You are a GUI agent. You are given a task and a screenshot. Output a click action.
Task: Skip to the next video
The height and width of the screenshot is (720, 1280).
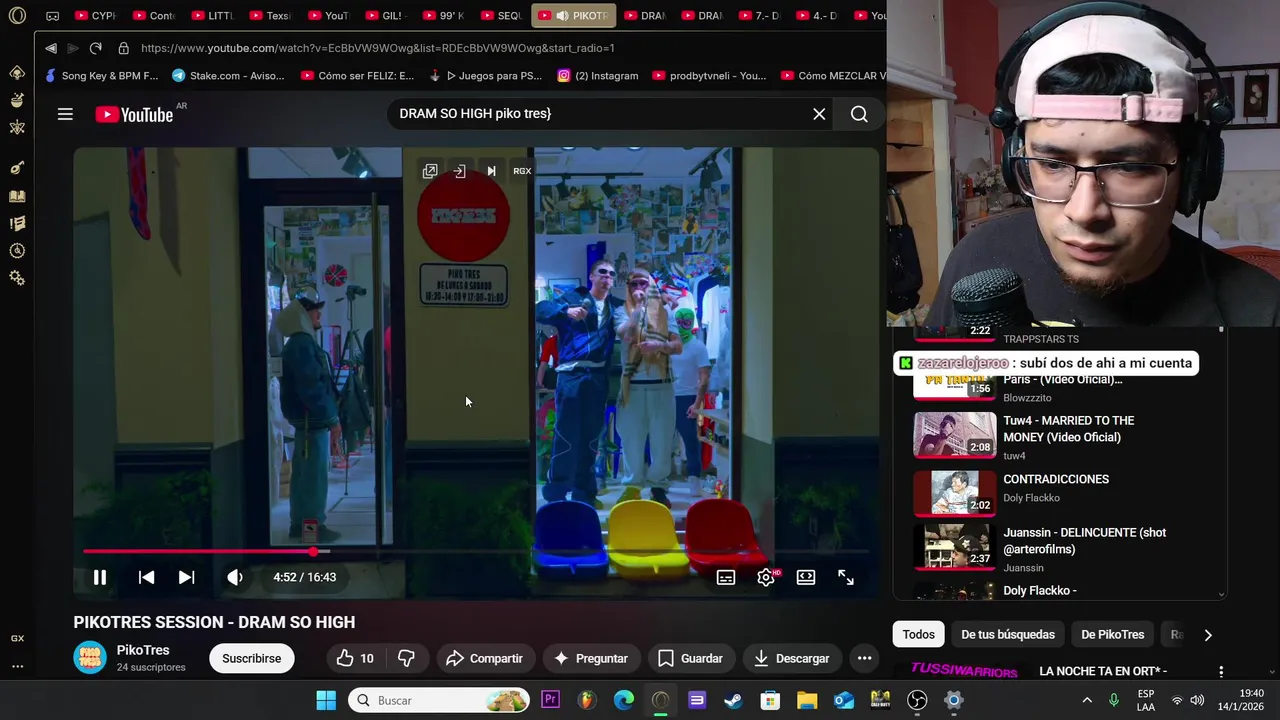click(186, 577)
